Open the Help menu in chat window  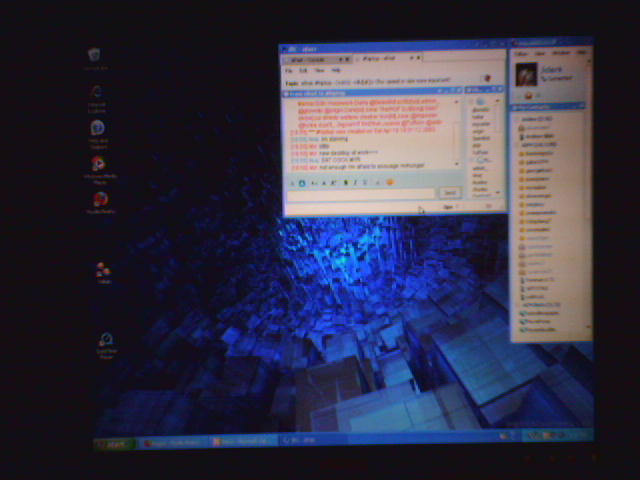coord(336,70)
